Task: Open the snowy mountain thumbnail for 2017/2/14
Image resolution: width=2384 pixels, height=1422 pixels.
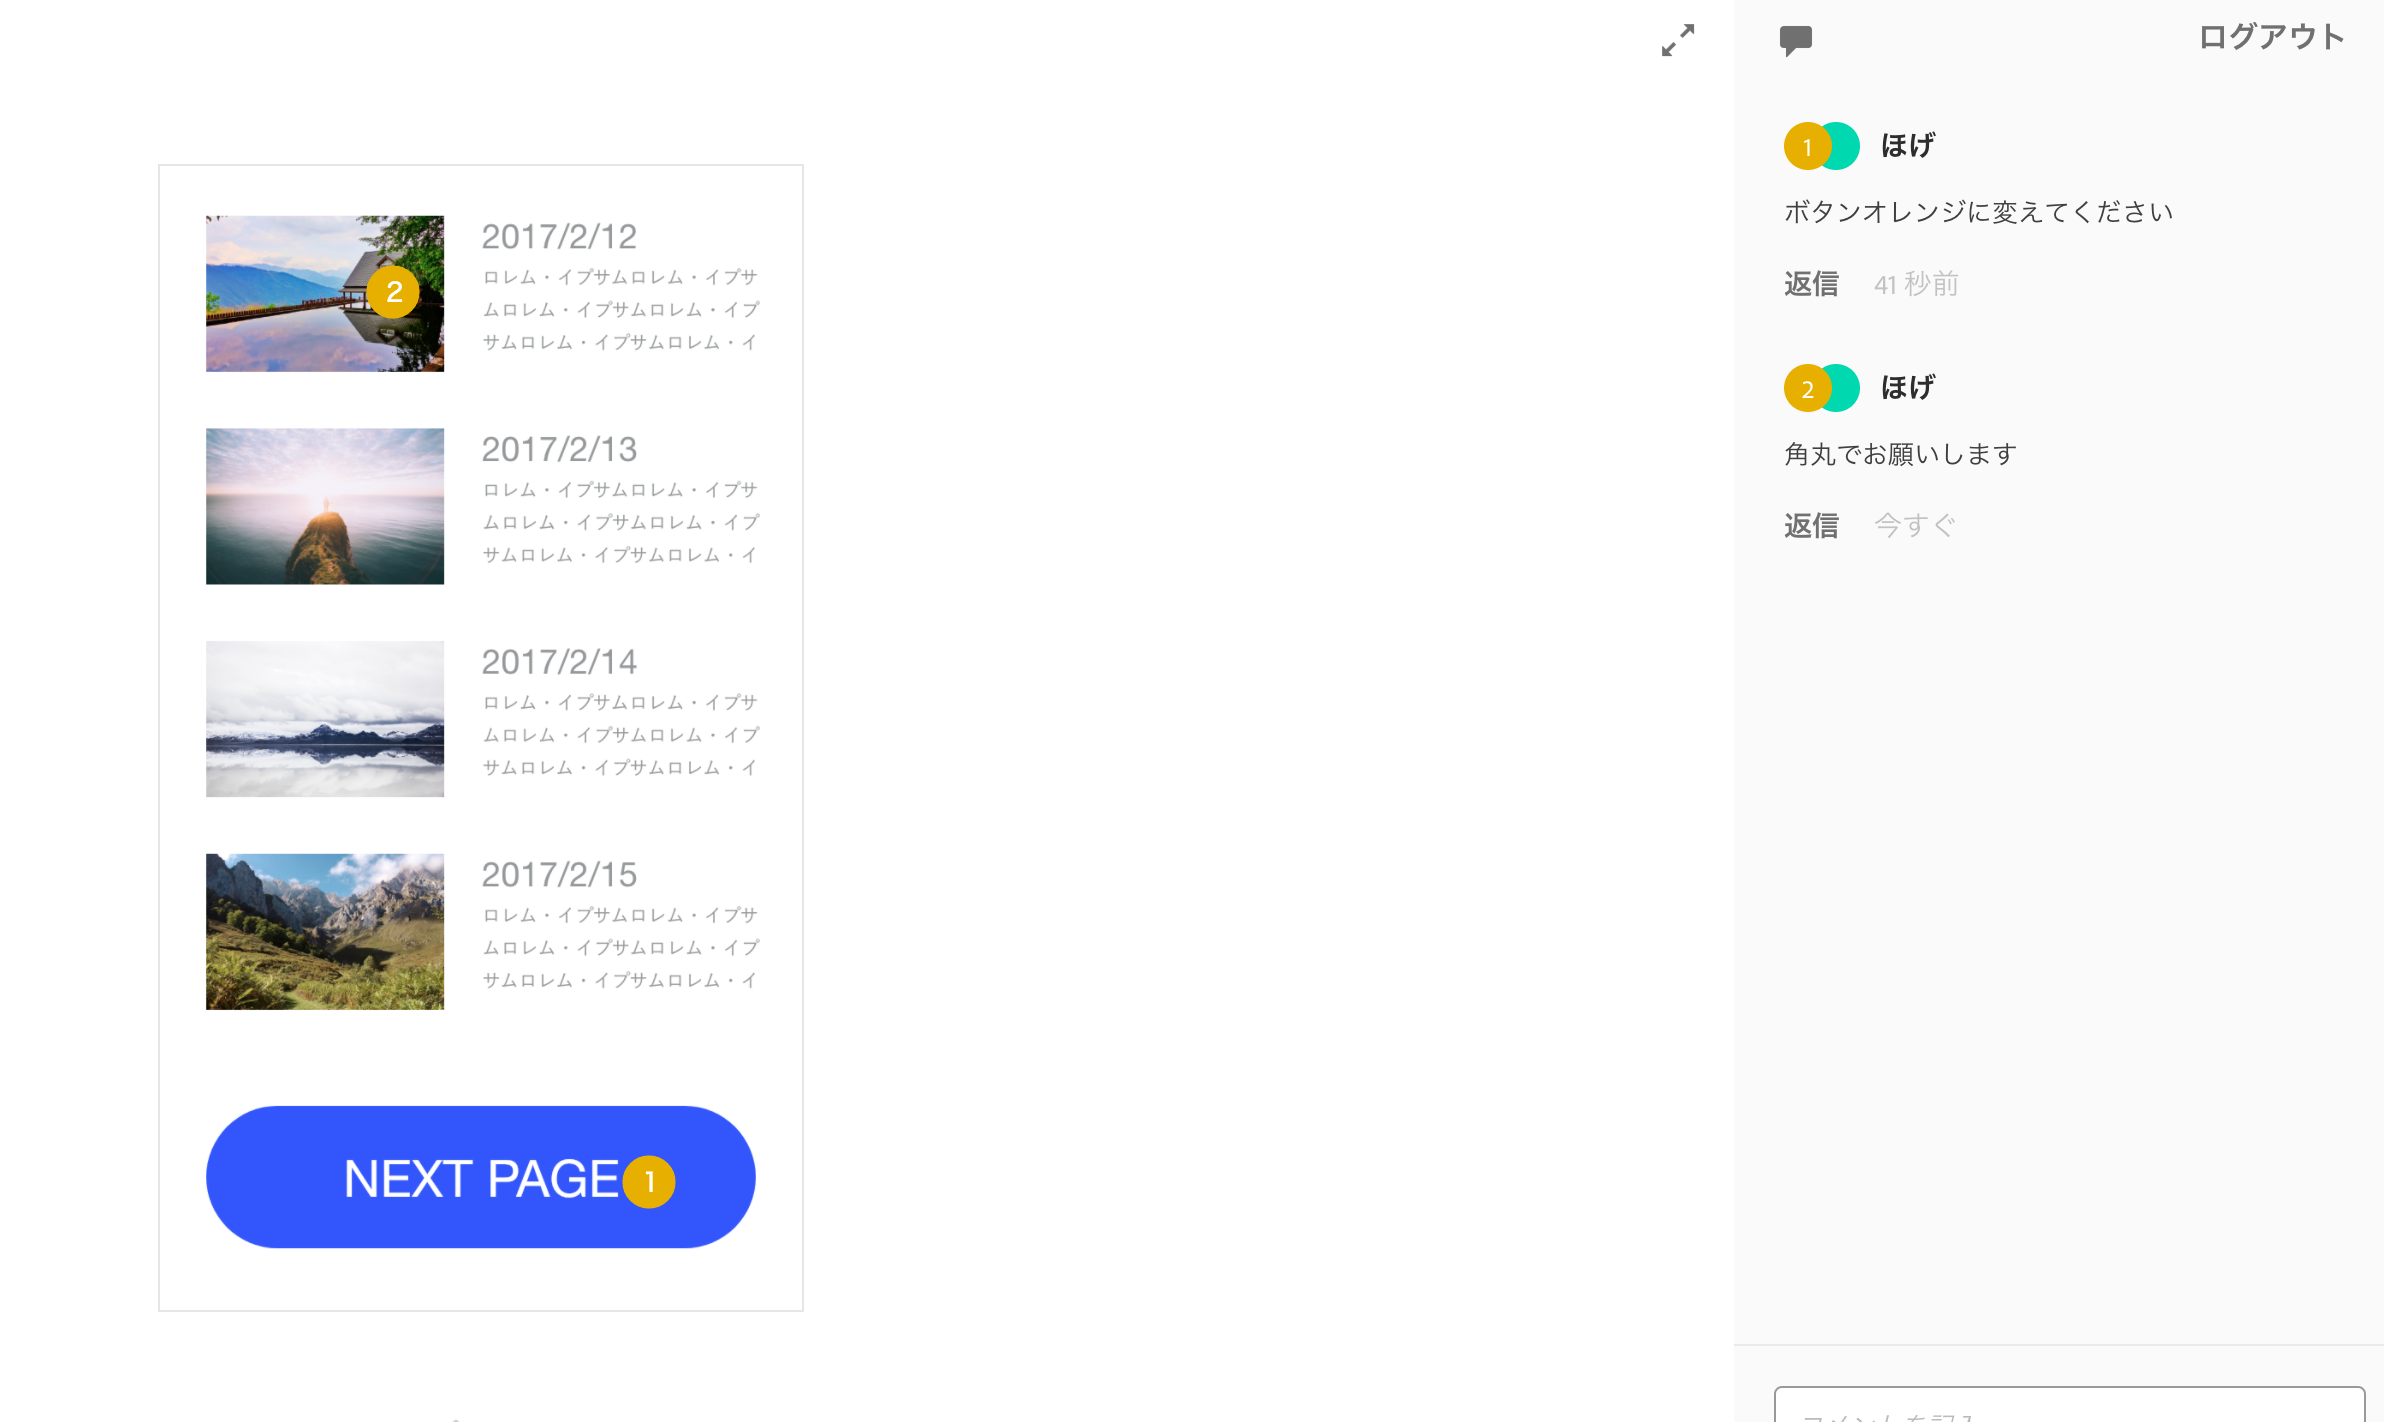Action: pos(325,719)
